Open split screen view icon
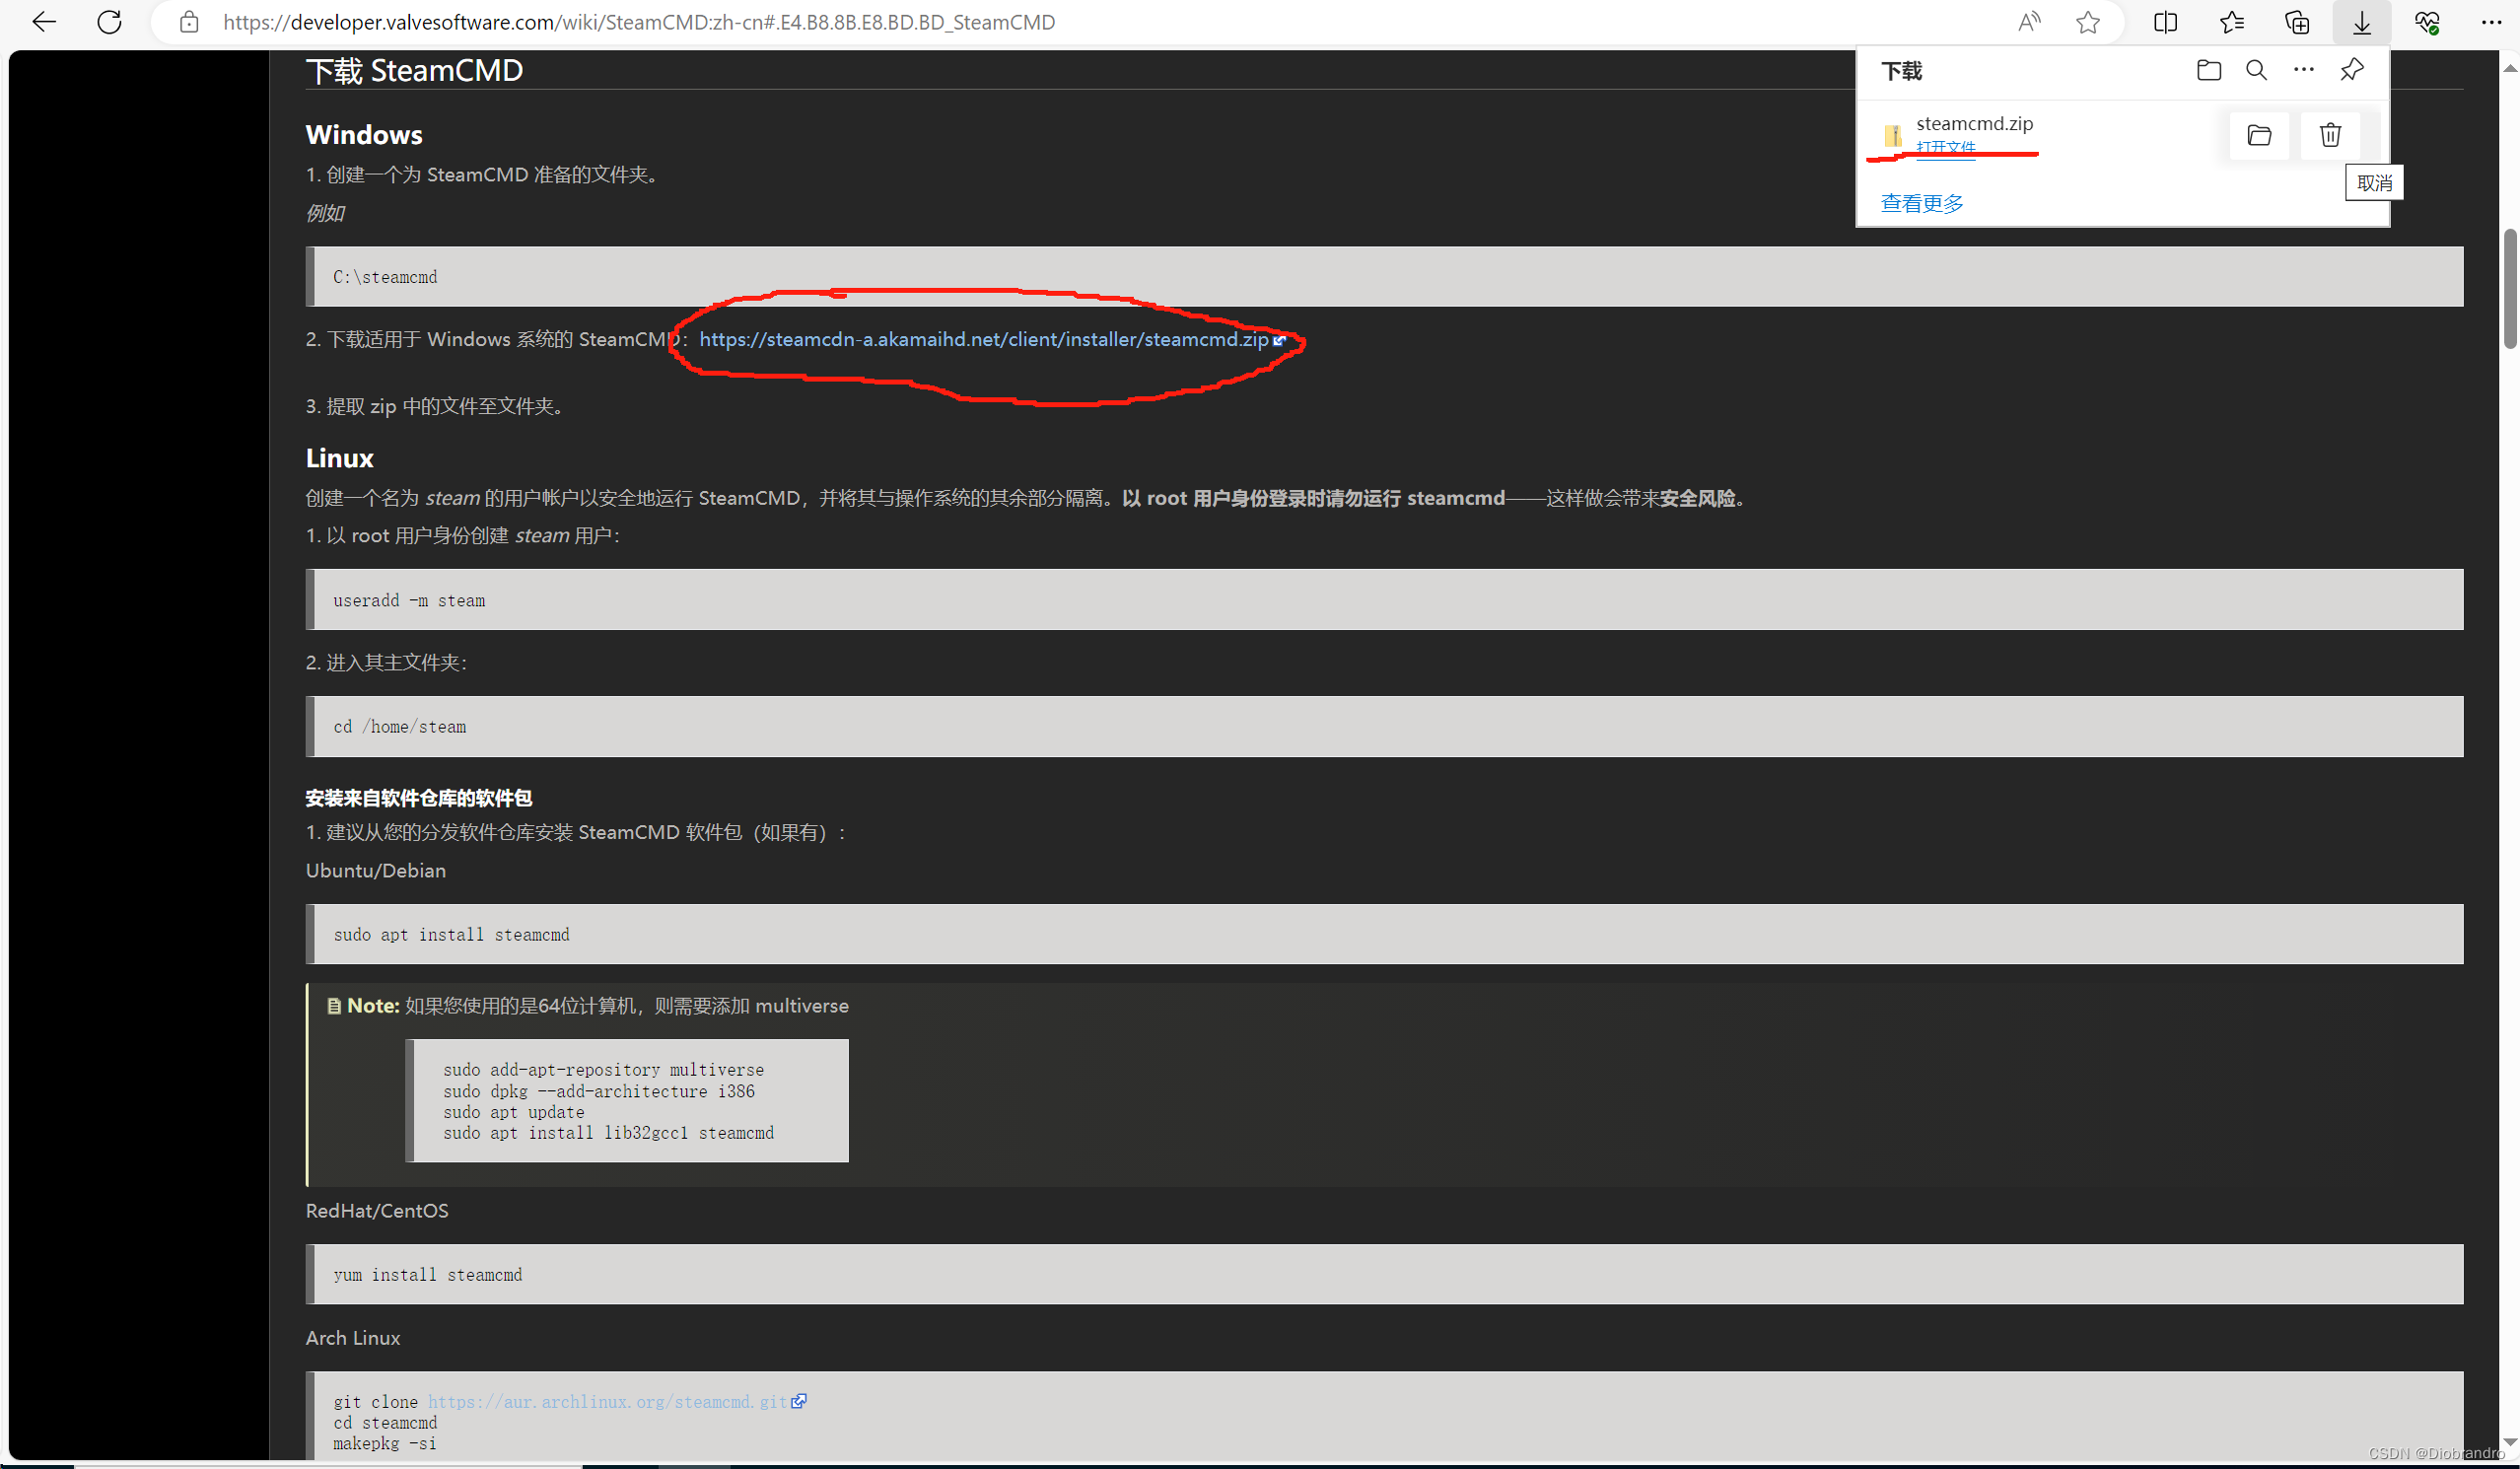 (2165, 22)
